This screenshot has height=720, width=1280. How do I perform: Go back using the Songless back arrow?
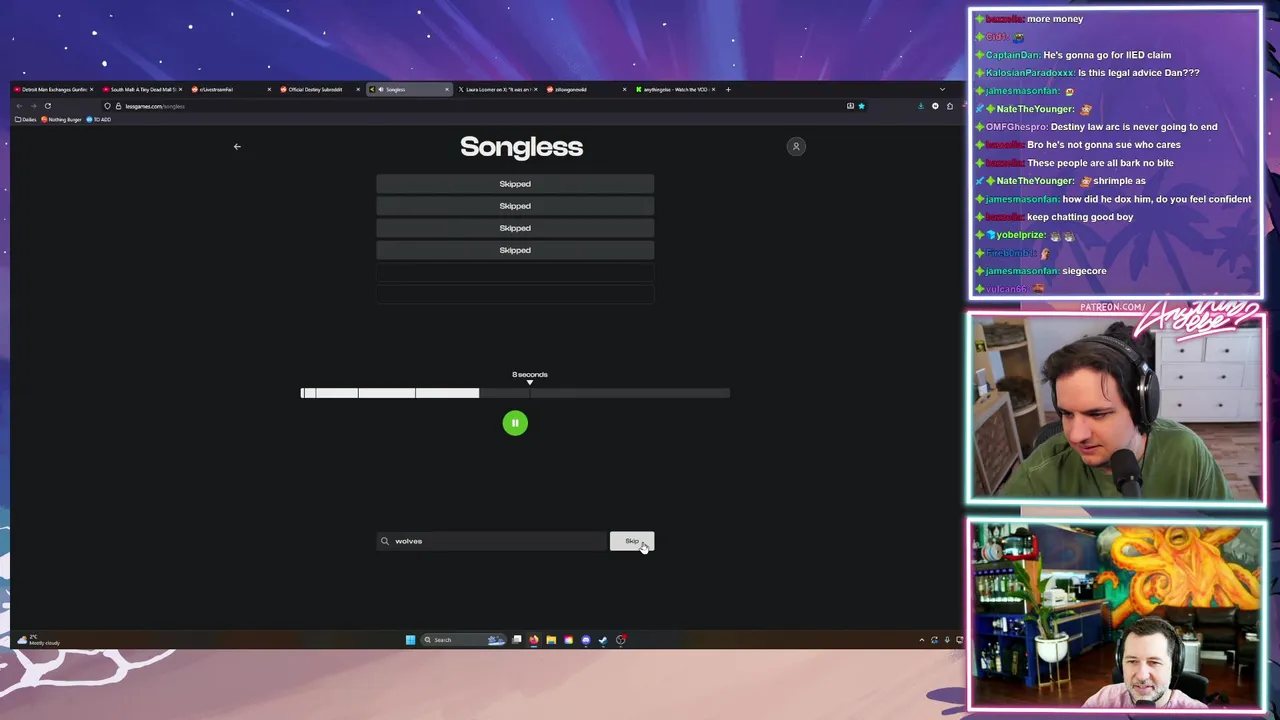[x=237, y=147]
